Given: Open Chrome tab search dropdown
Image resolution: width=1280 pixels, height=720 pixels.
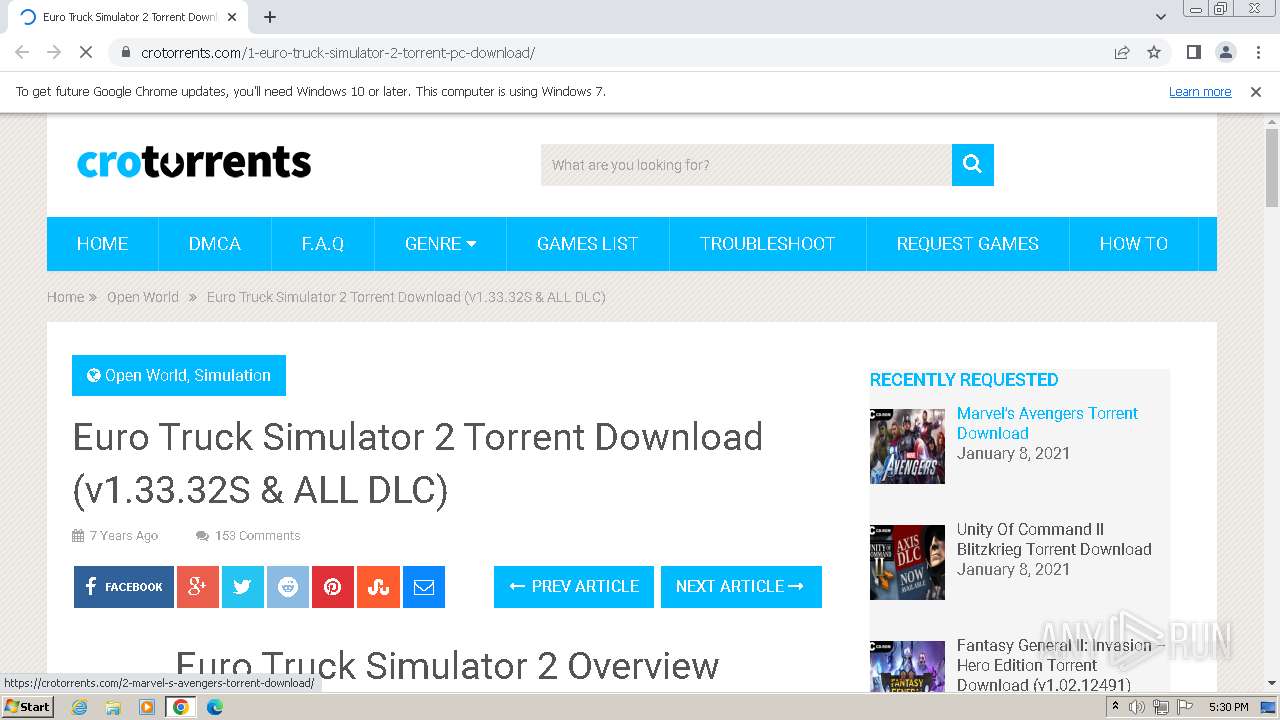Looking at the screenshot, I should tap(1160, 17).
